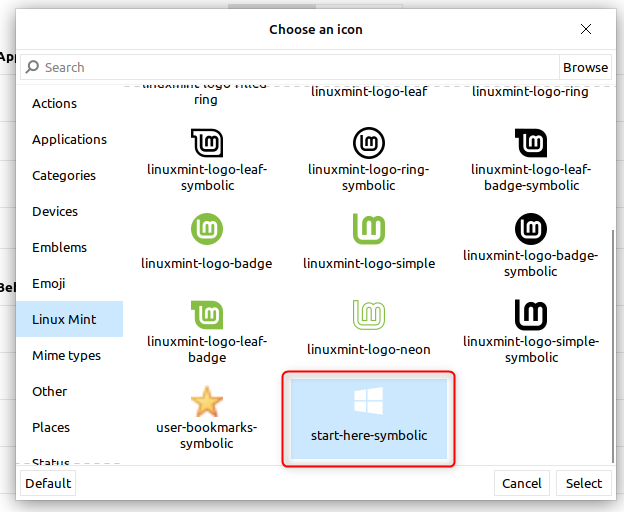Screen dimensions: 624x512
Task: Select the green linuxmint-logo-badge icon
Action: point(207,231)
